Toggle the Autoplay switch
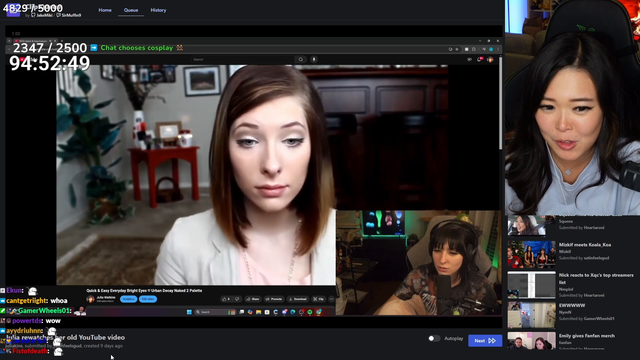The width and height of the screenshot is (640, 360). click(434, 338)
